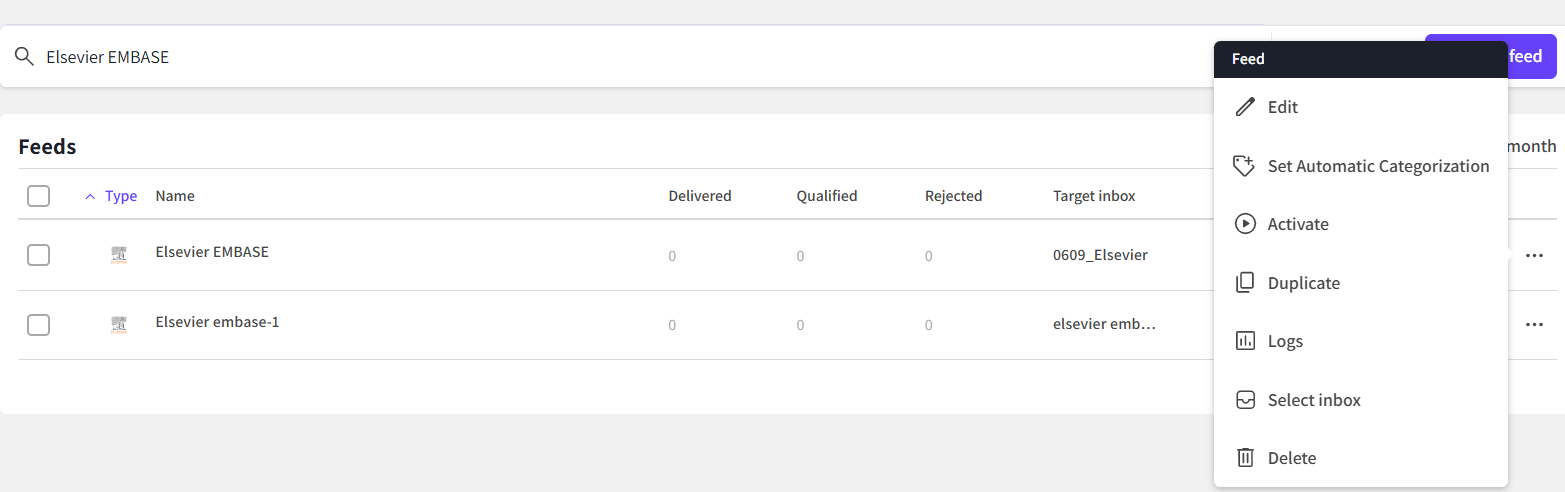Open the Elsevier embase-1 feed name
This screenshot has height=492, width=1565.
coord(217,322)
